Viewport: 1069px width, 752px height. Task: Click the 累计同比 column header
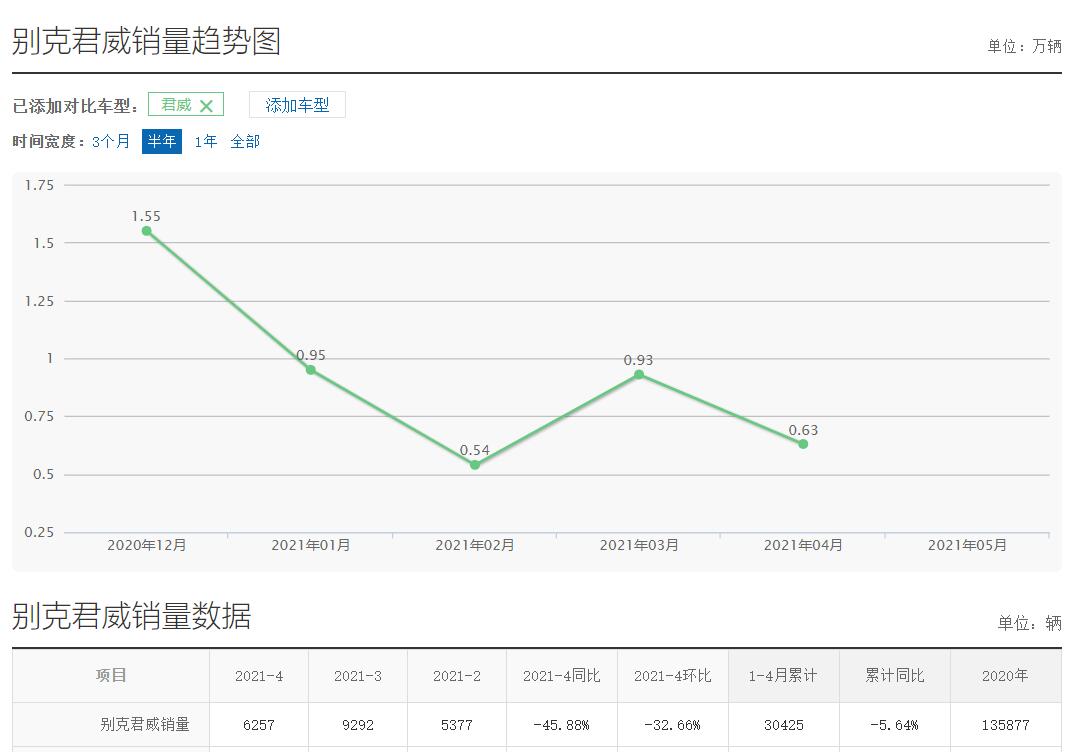[x=894, y=676]
